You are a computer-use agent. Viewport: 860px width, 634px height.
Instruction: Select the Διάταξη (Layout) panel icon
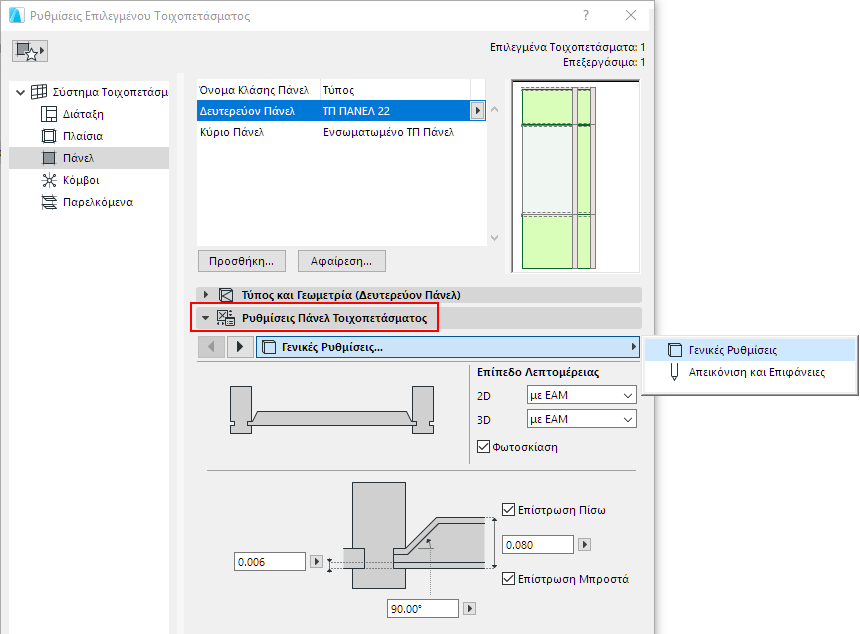point(48,113)
